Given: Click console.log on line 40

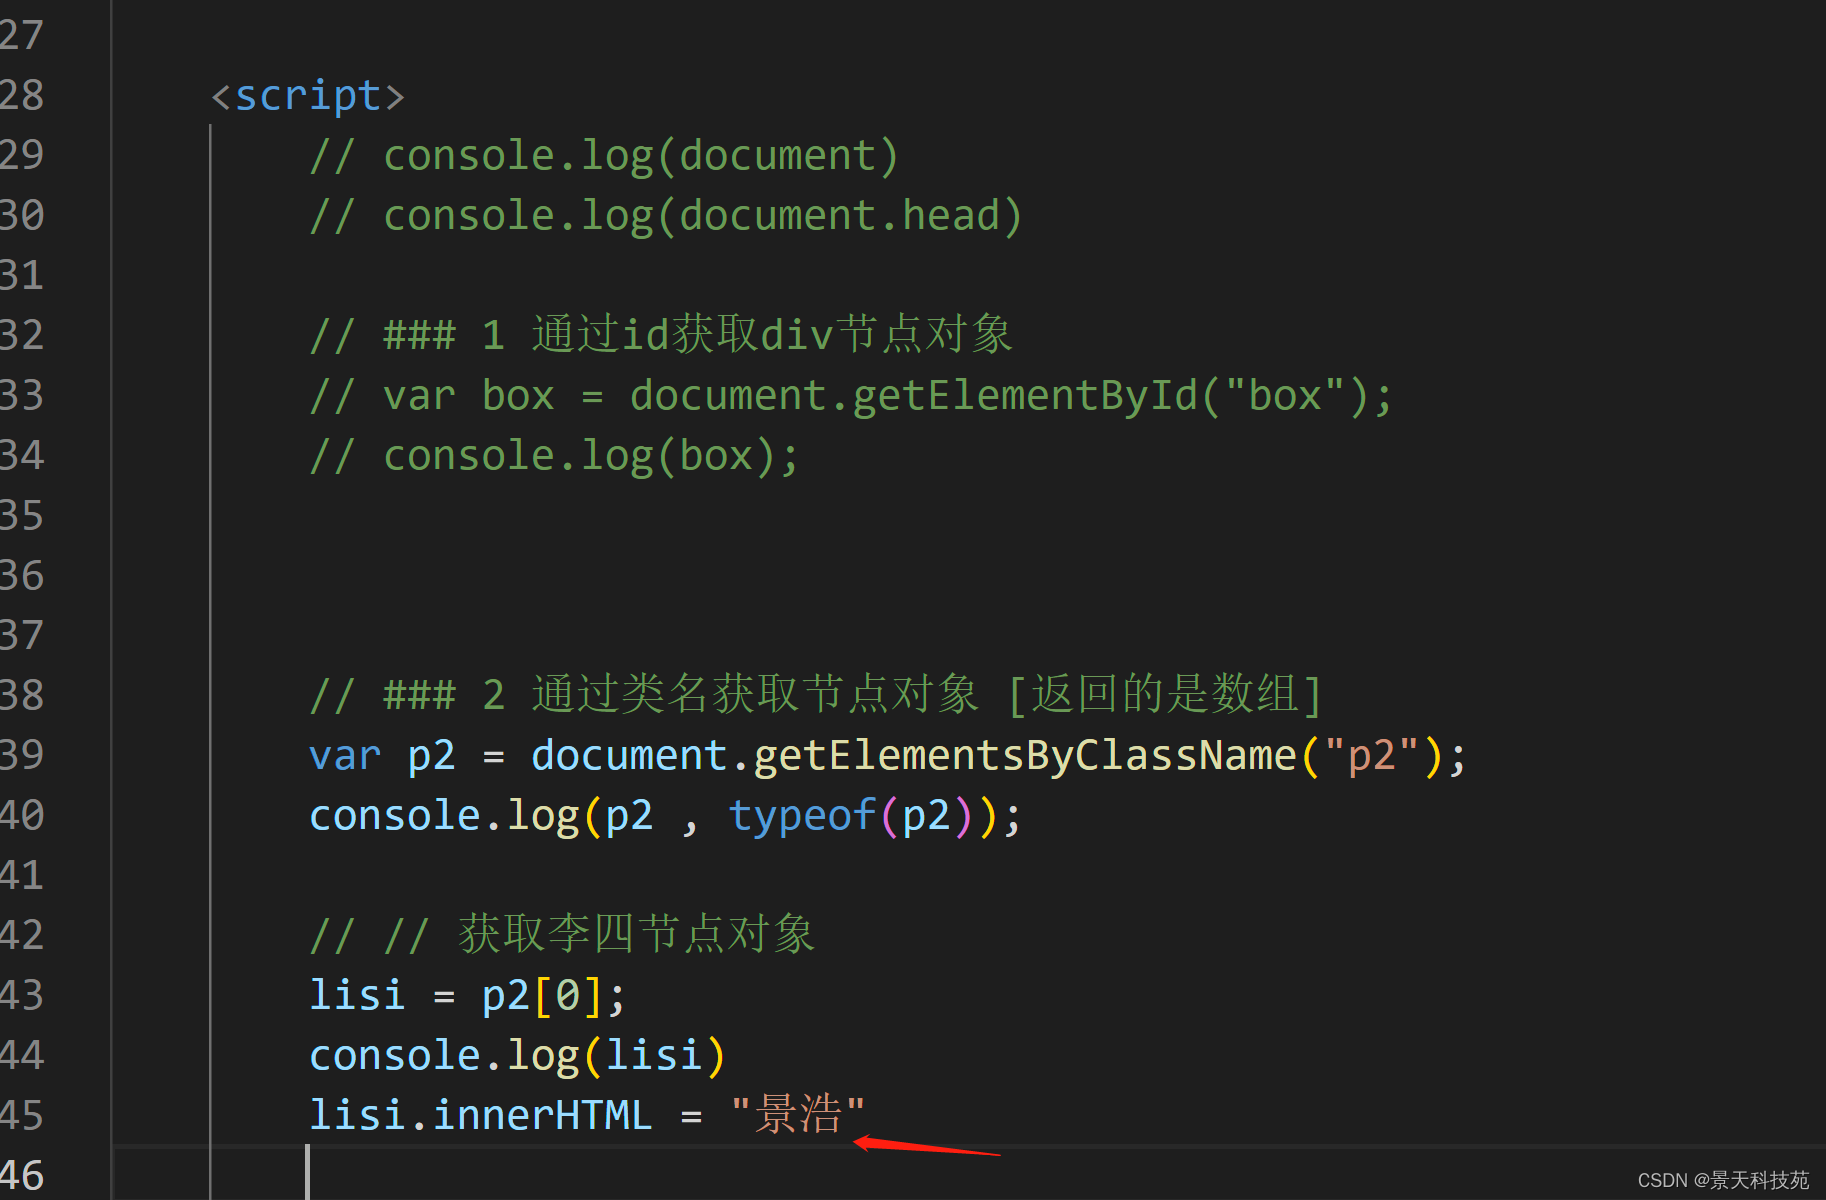Looking at the screenshot, I should click(444, 816).
